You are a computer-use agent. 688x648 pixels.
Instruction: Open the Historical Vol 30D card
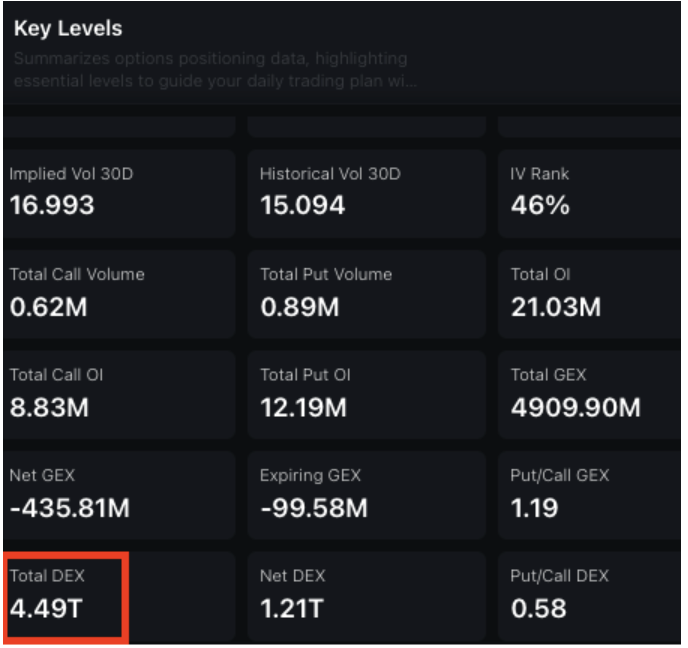pos(366,194)
